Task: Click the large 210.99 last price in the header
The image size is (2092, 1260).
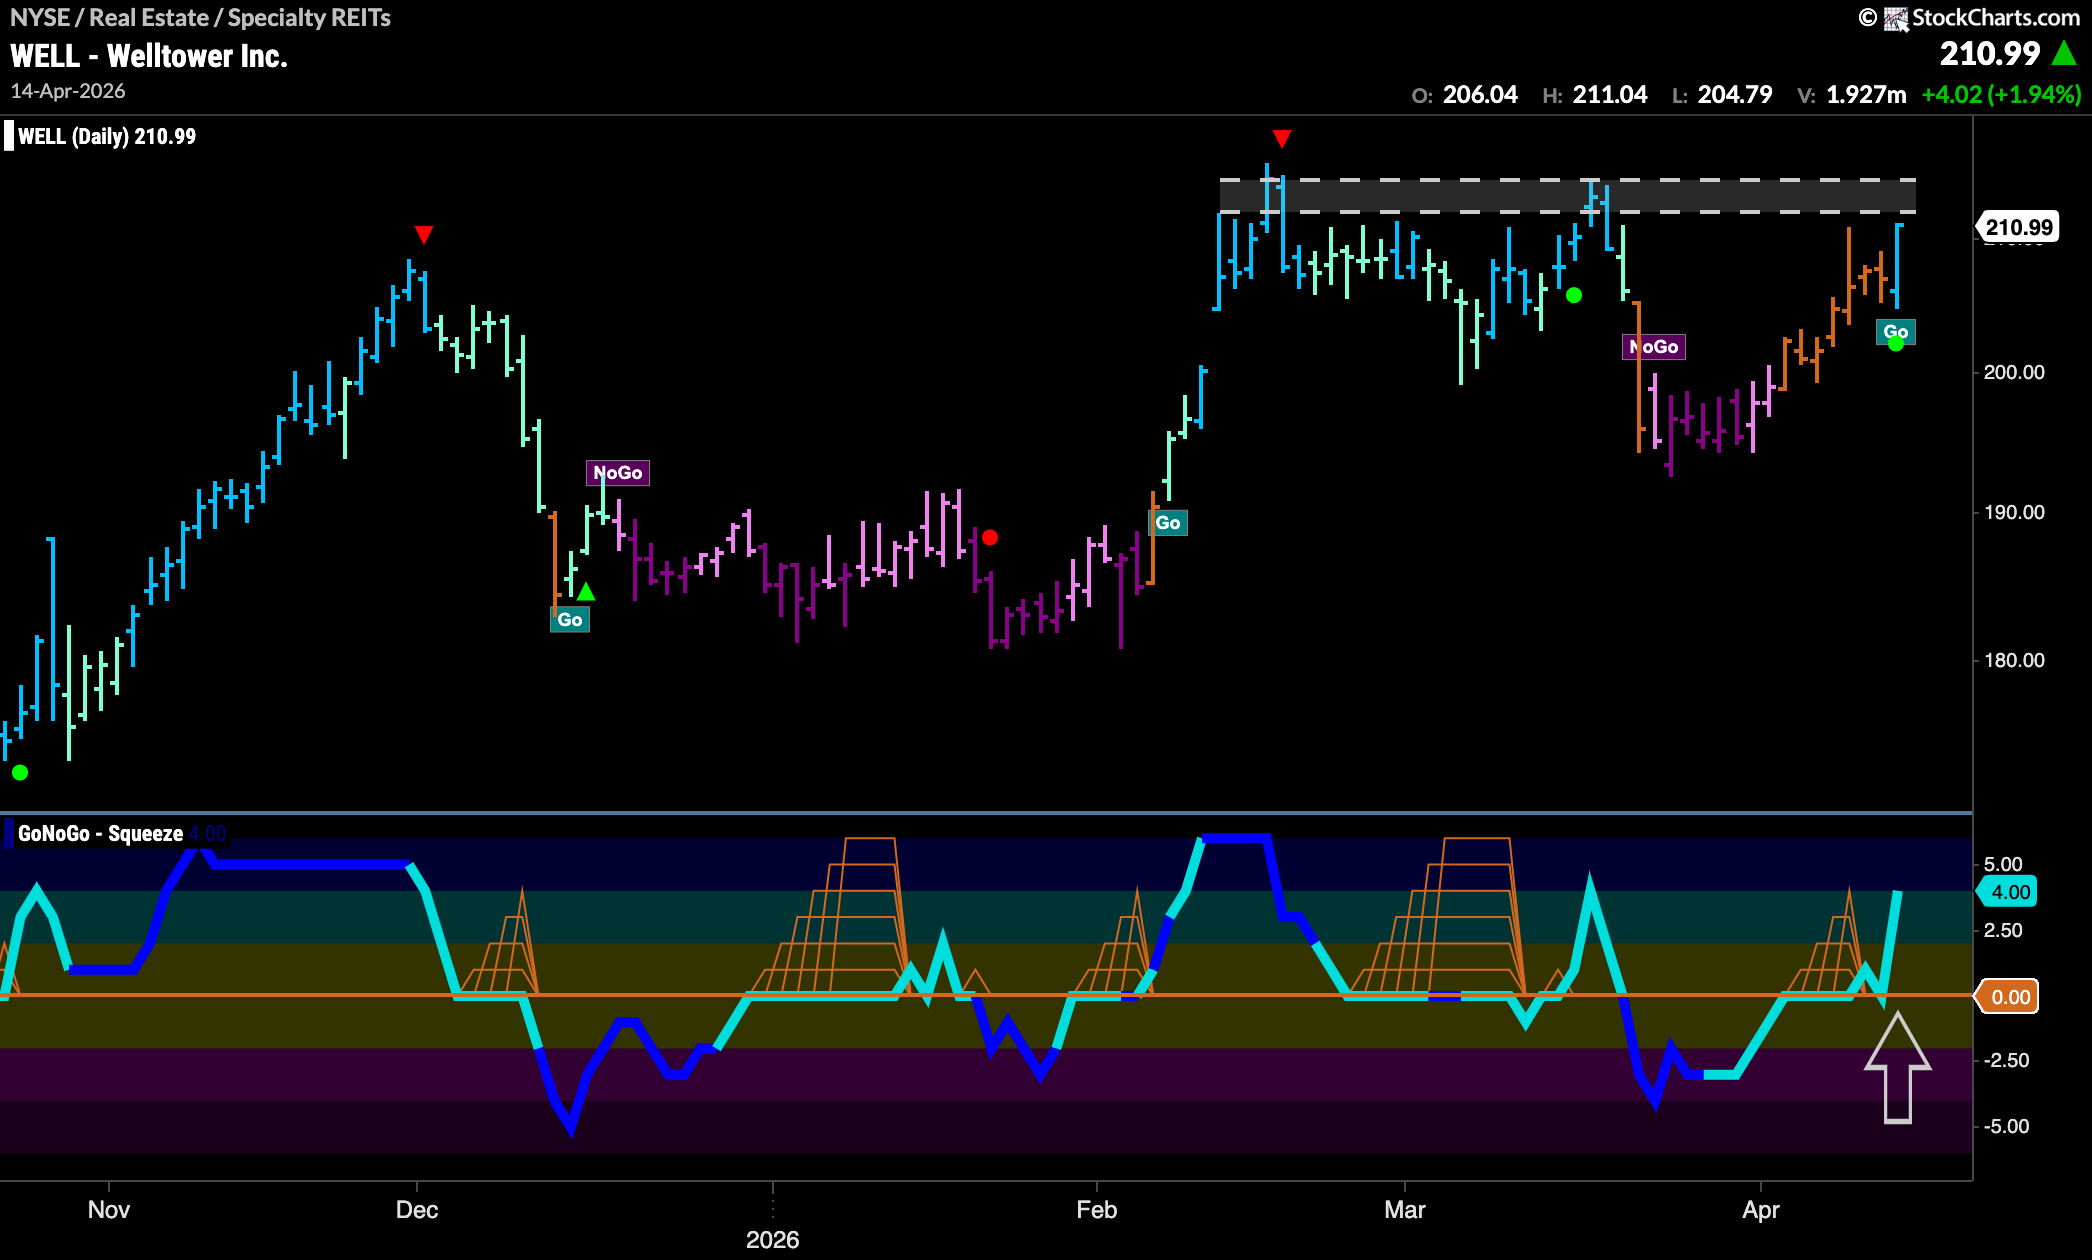Action: click(1989, 53)
